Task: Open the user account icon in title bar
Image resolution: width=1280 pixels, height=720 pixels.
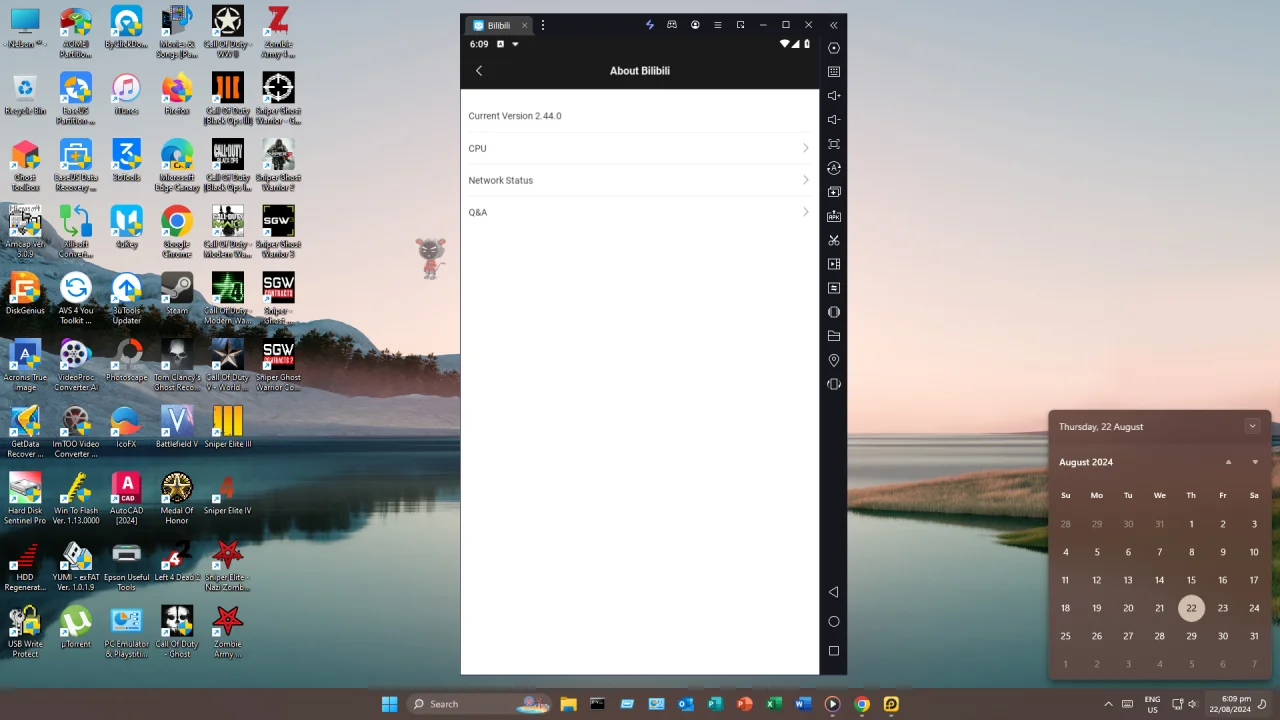Action: click(695, 25)
